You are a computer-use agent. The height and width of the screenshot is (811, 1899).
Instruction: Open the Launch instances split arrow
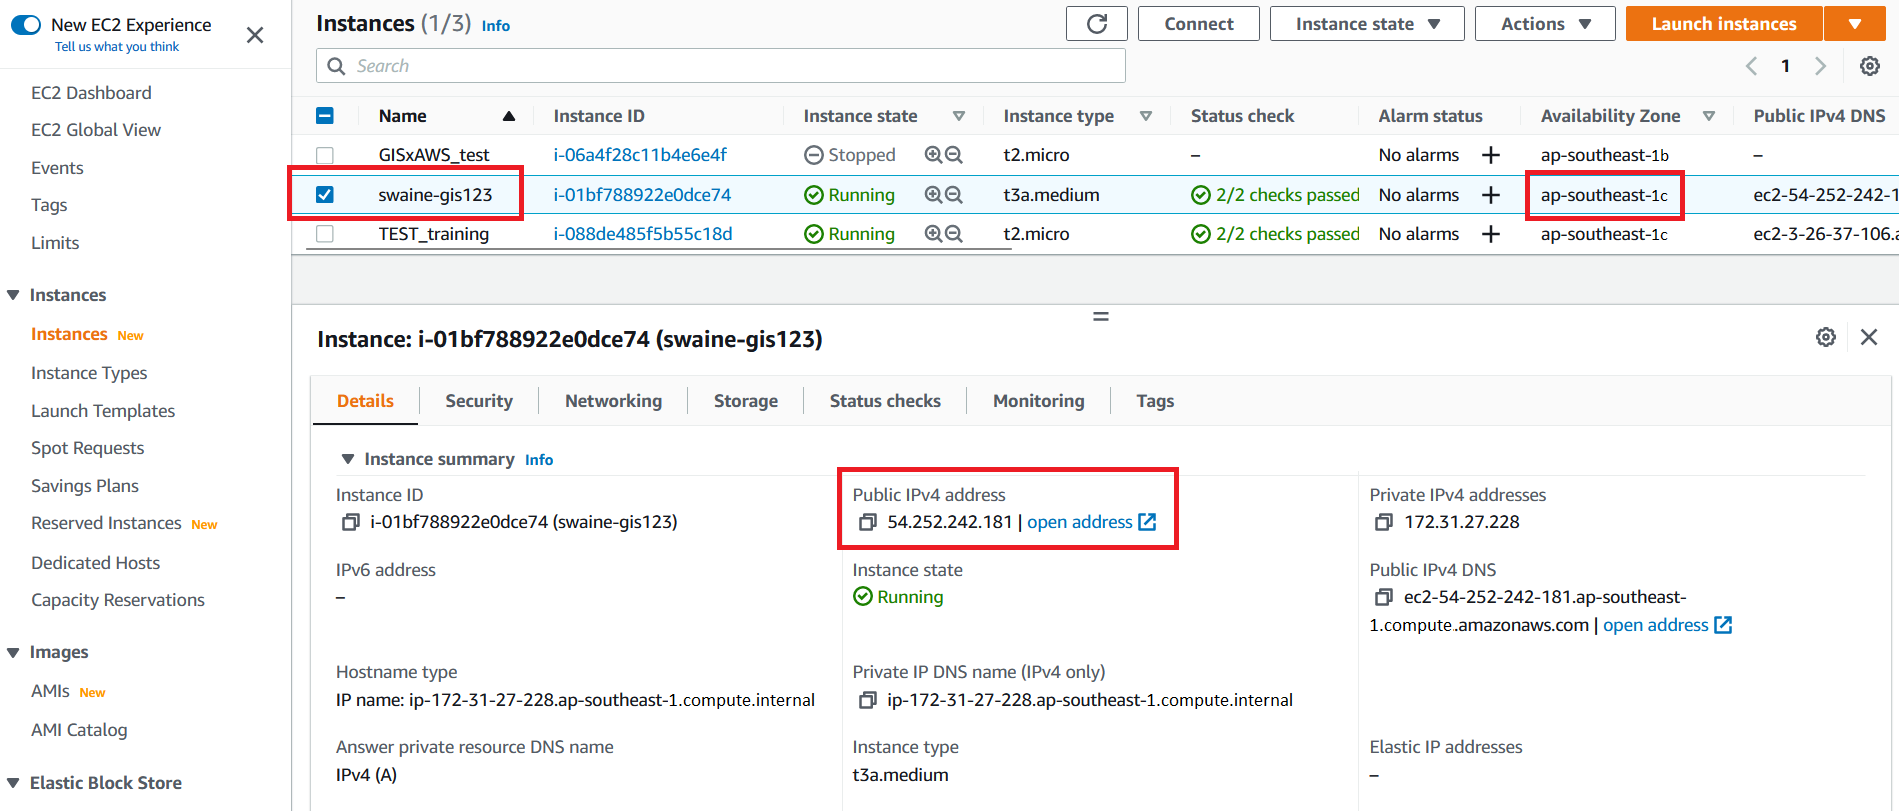[x=1855, y=24]
